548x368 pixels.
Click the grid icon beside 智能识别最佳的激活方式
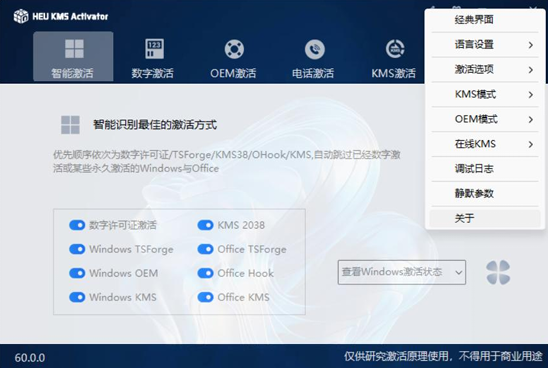click(70, 125)
